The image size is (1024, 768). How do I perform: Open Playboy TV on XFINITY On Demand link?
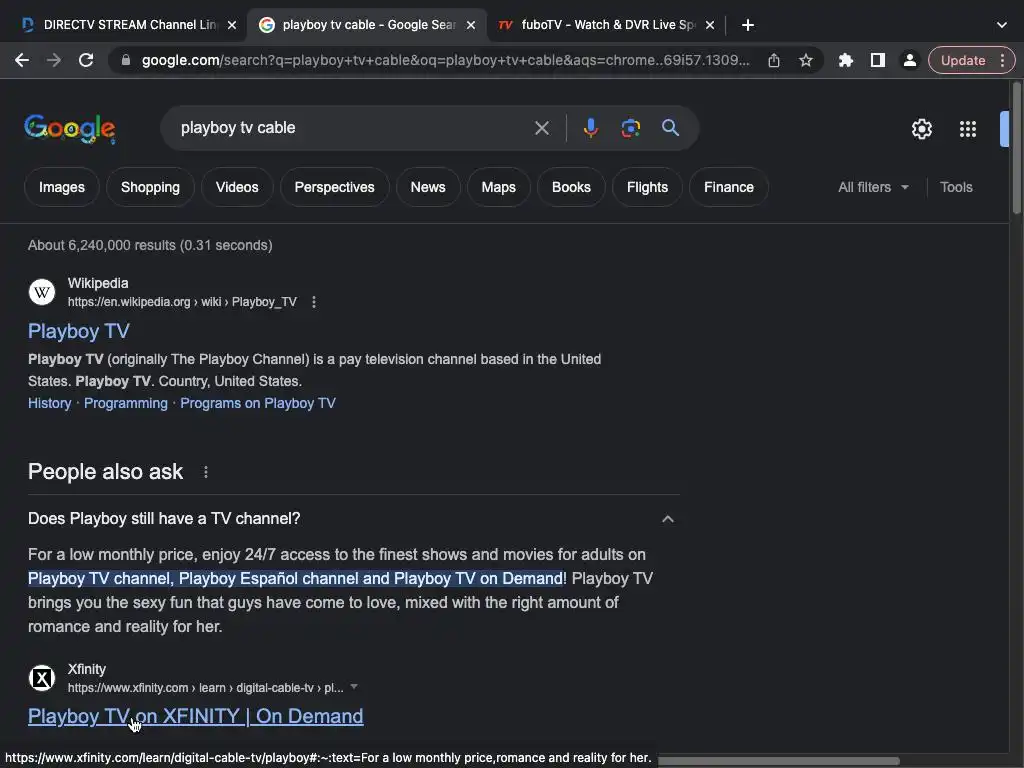click(195, 716)
